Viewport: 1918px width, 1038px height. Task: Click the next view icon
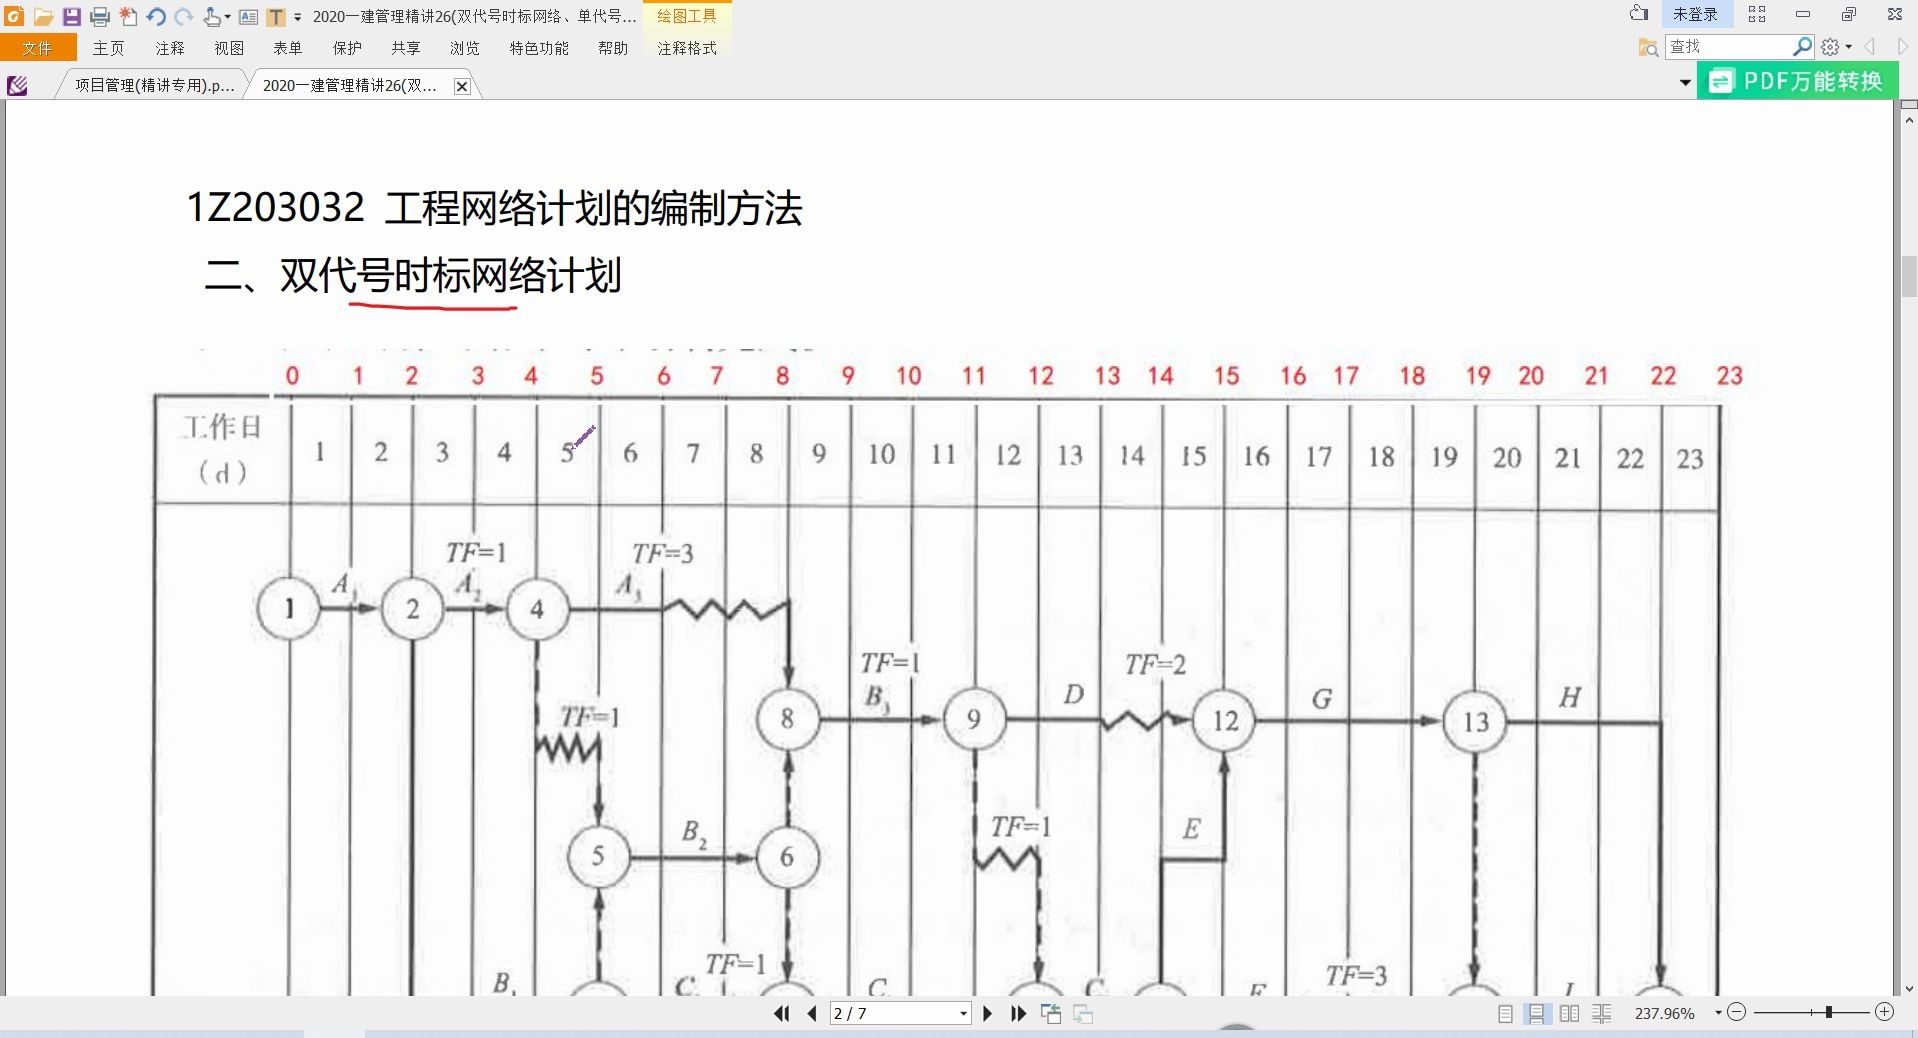coord(1083,1013)
